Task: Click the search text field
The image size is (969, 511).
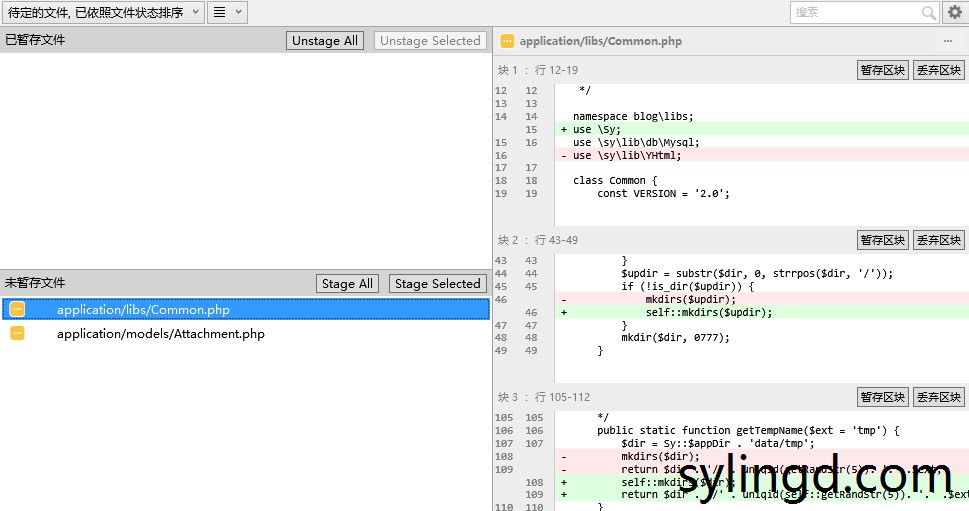Action: (x=855, y=12)
